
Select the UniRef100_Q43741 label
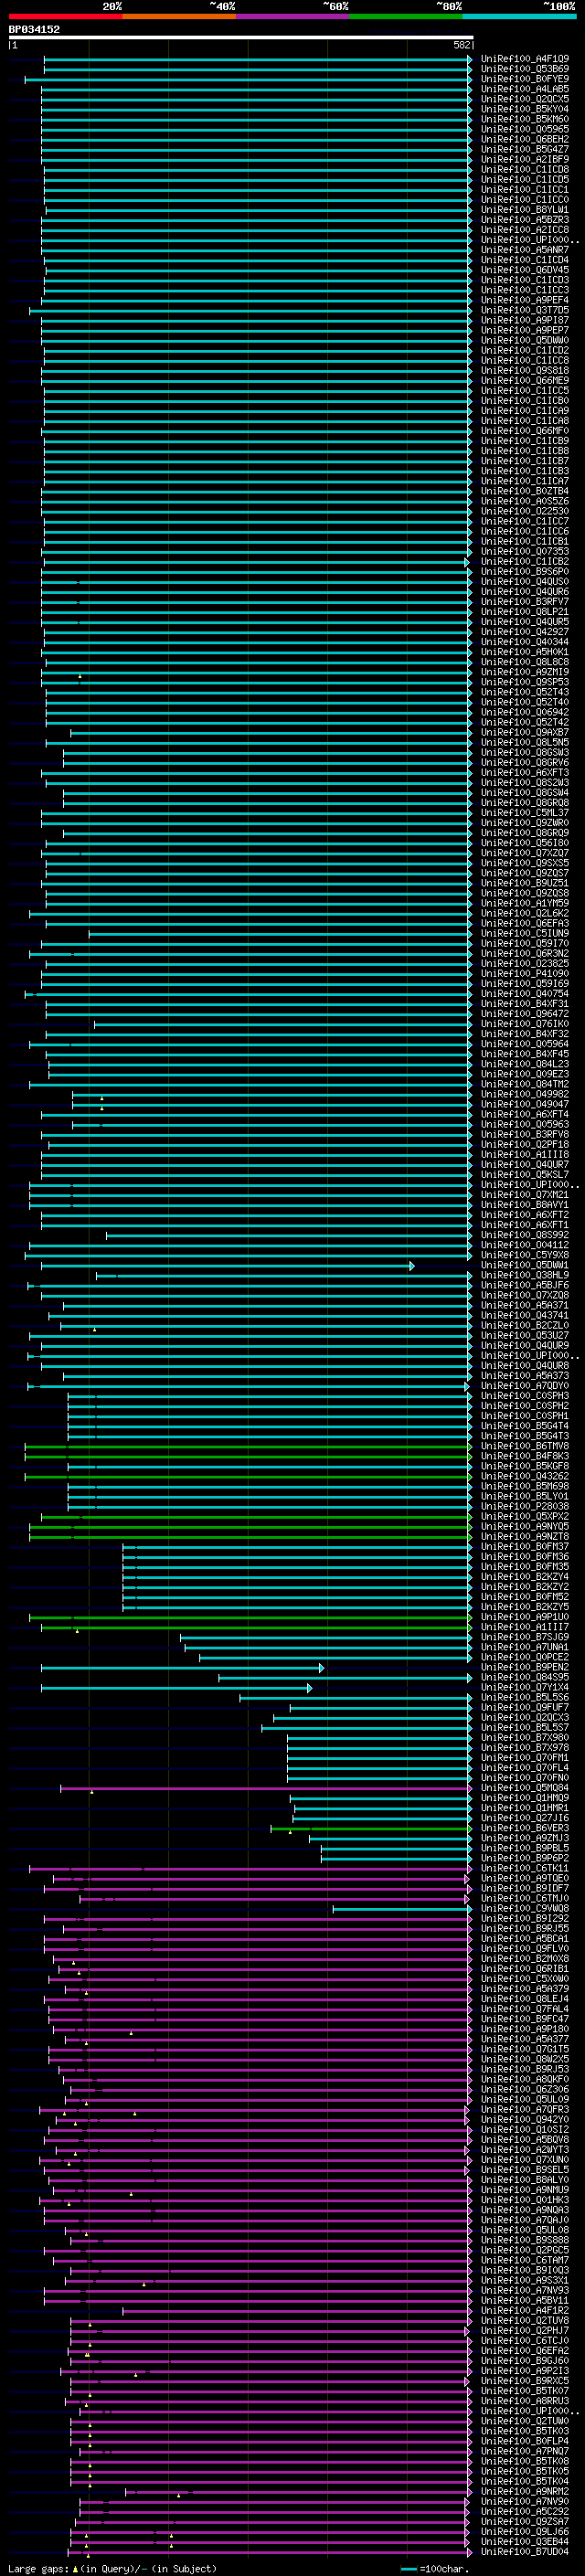[x=525, y=1315]
